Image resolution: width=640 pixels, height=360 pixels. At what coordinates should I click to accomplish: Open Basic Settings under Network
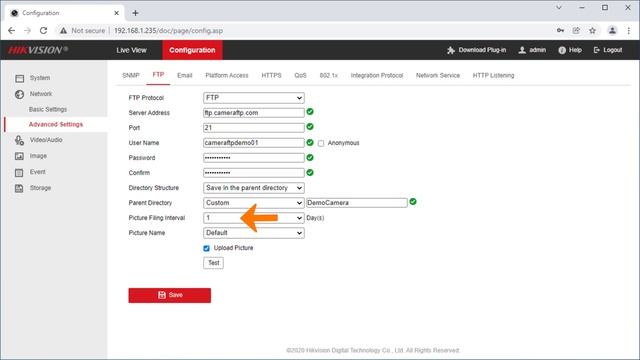tap(48, 109)
